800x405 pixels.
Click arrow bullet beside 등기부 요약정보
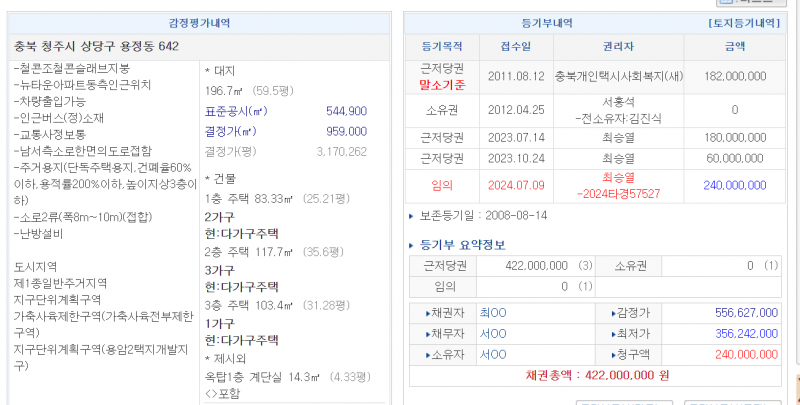click(412, 245)
